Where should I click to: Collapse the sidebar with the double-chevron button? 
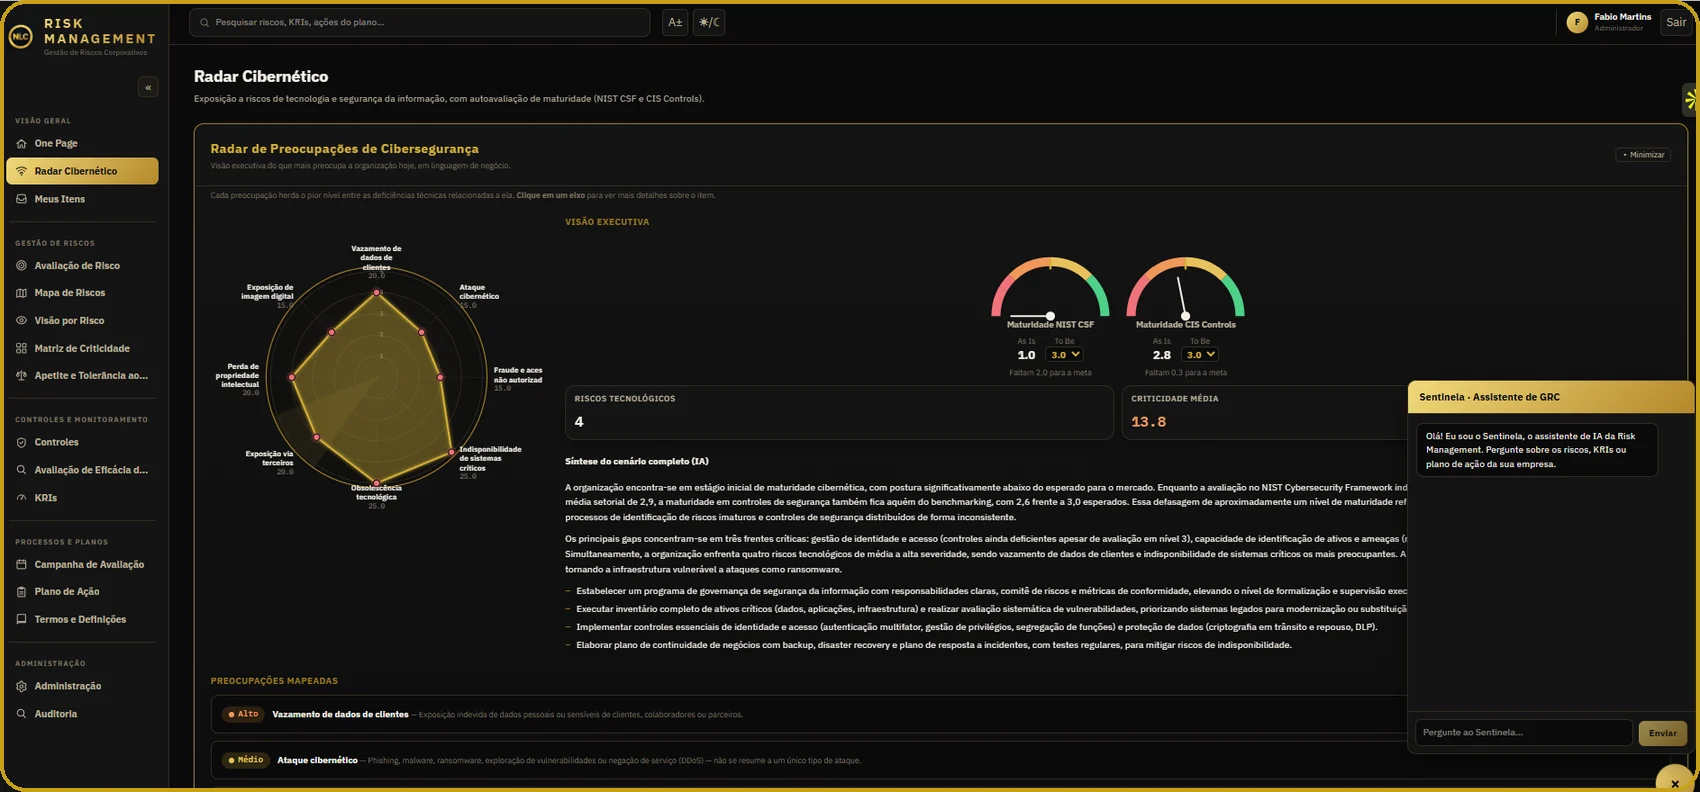pos(148,87)
